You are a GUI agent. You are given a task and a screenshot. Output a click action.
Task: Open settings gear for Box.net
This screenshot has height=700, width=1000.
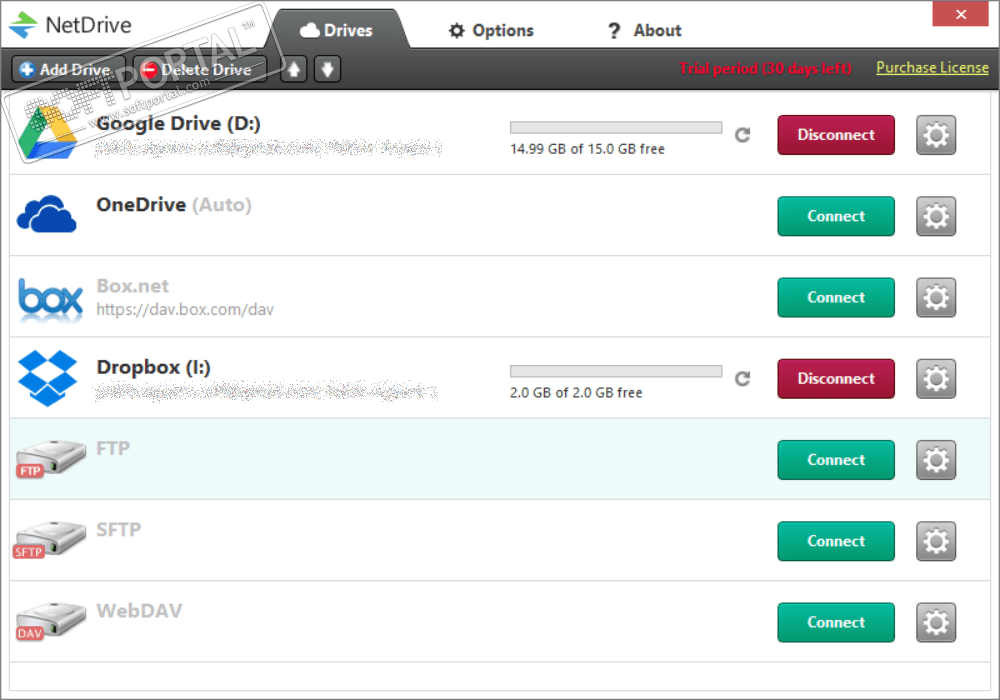(x=936, y=297)
